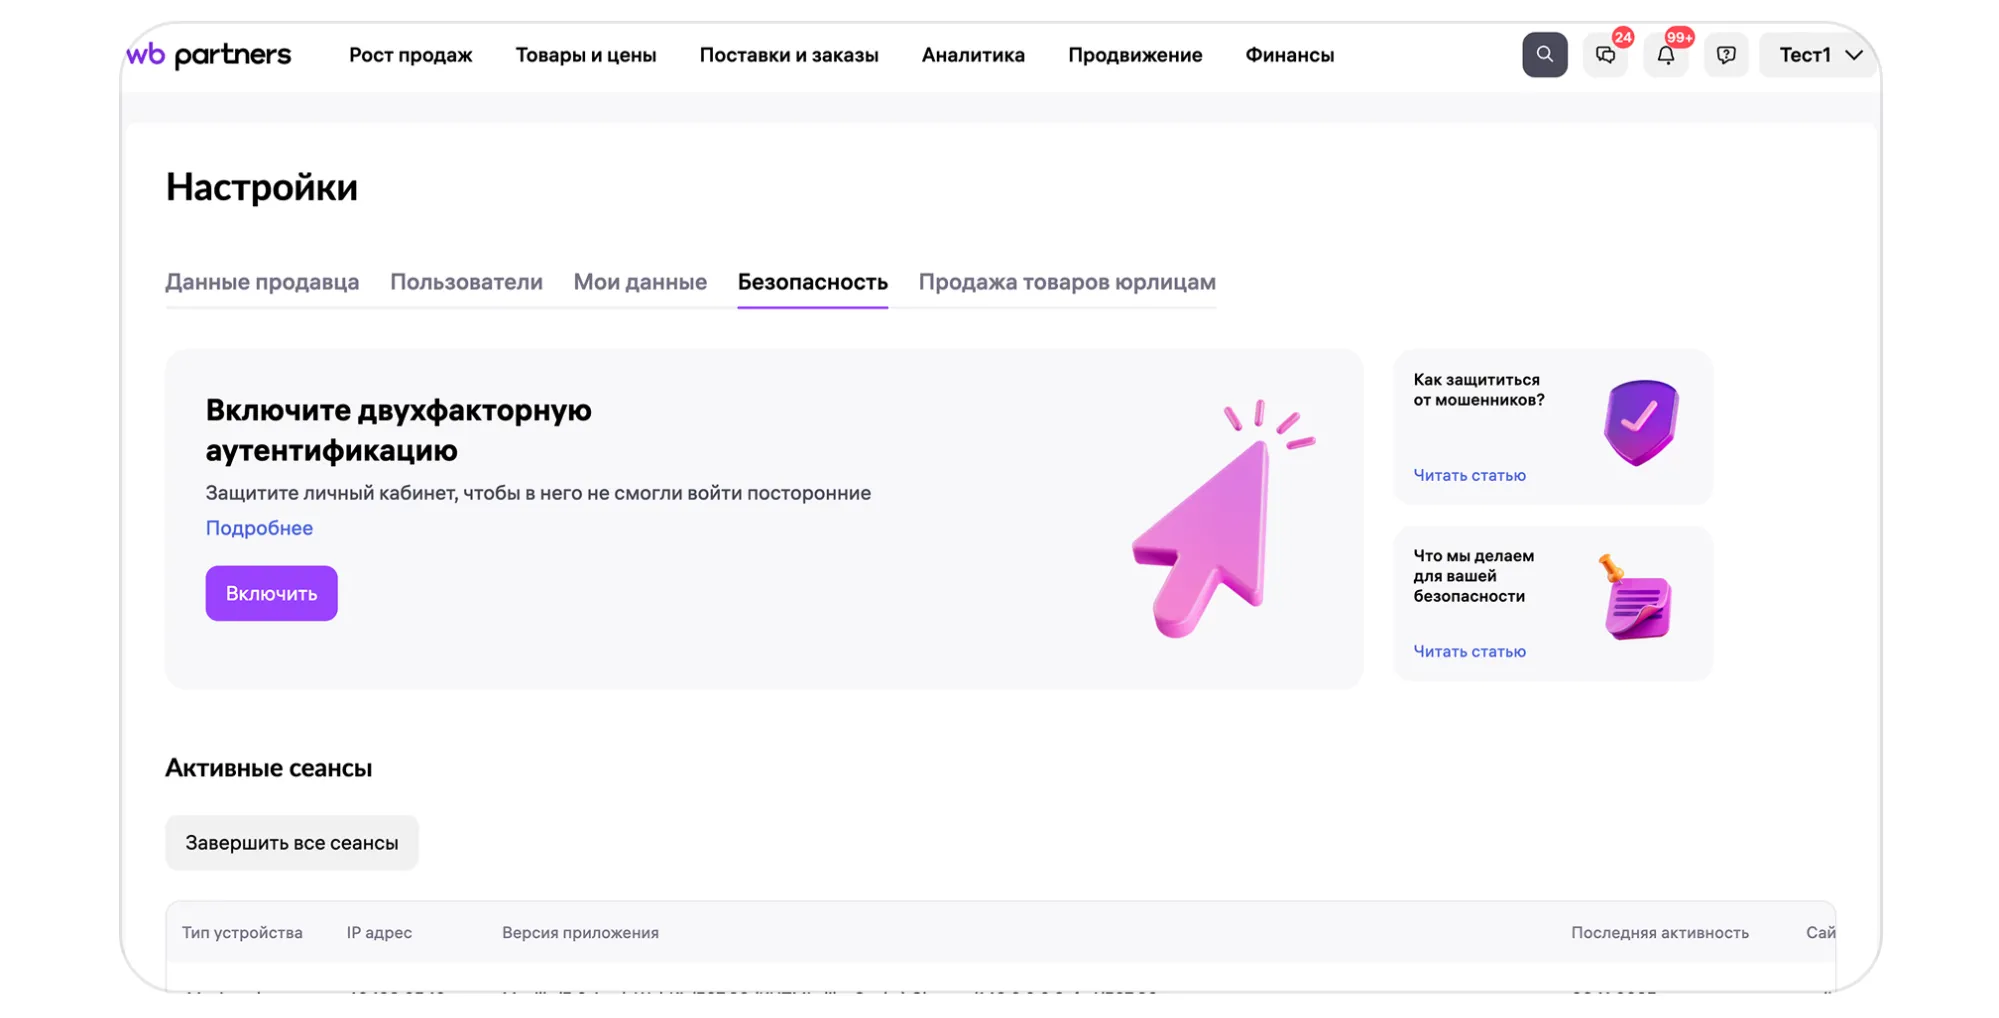Click the help question-mark icon
The image size is (1999, 1018).
coord(1725,55)
